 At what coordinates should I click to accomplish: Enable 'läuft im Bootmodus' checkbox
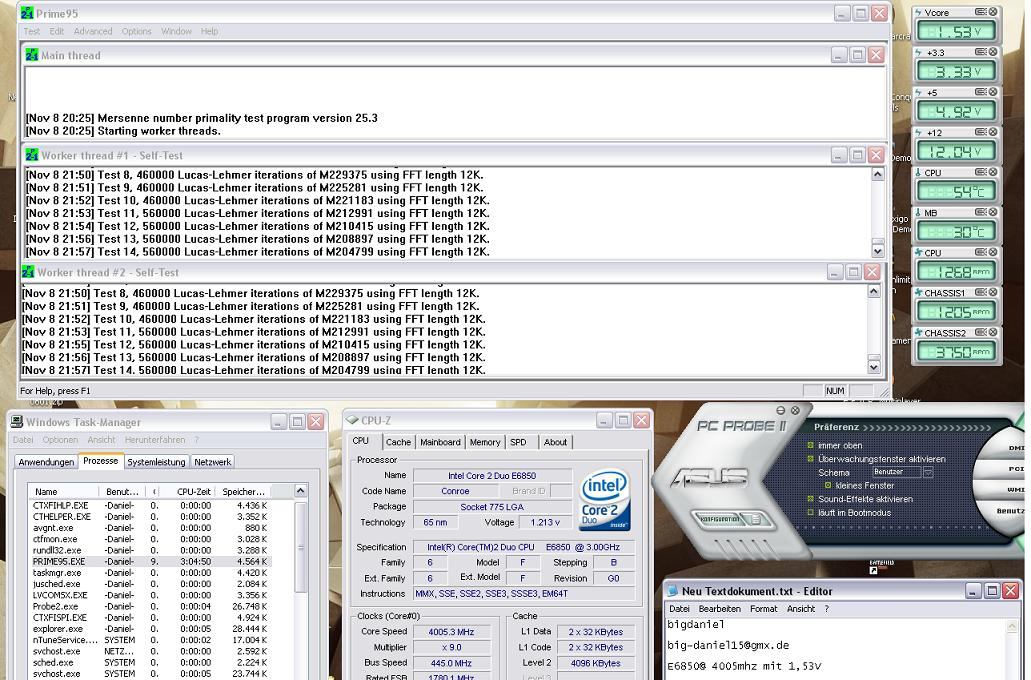coord(811,512)
